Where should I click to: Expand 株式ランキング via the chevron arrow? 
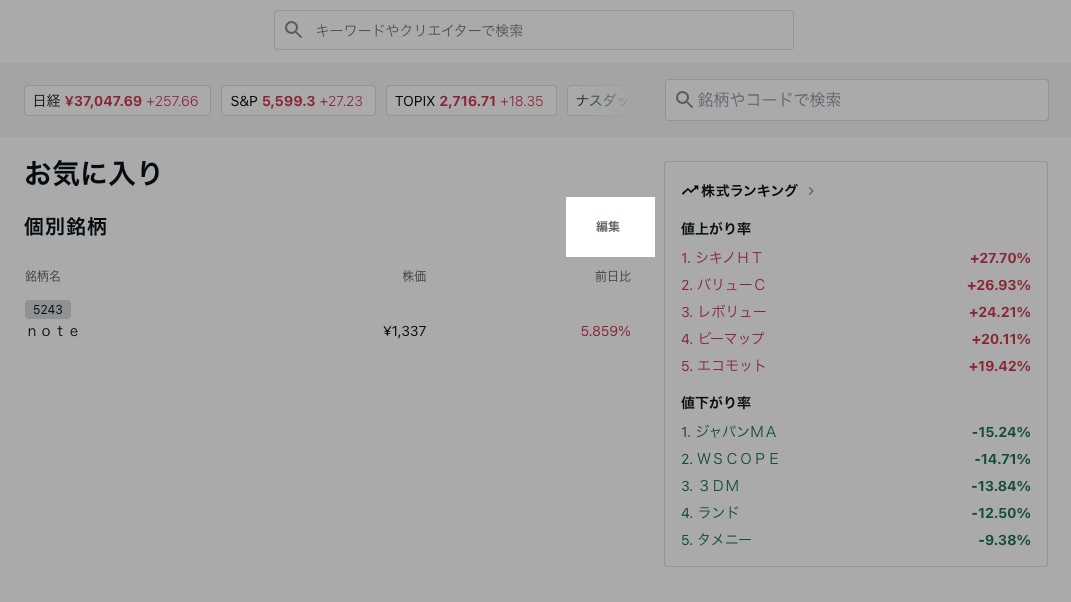pyautogui.click(x=811, y=191)
